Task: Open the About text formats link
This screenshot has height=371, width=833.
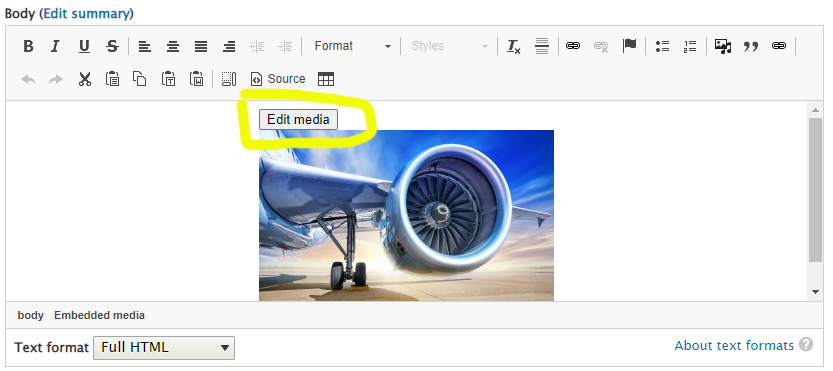Action: tap(734, 345)
